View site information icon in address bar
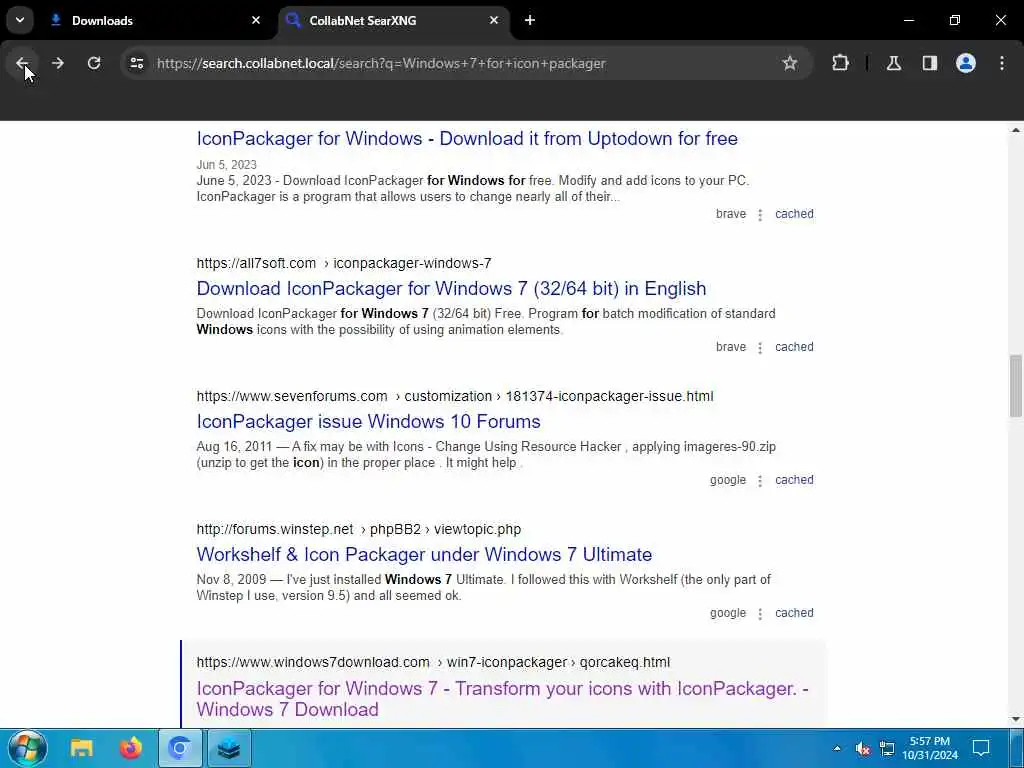 pos(136,63)
